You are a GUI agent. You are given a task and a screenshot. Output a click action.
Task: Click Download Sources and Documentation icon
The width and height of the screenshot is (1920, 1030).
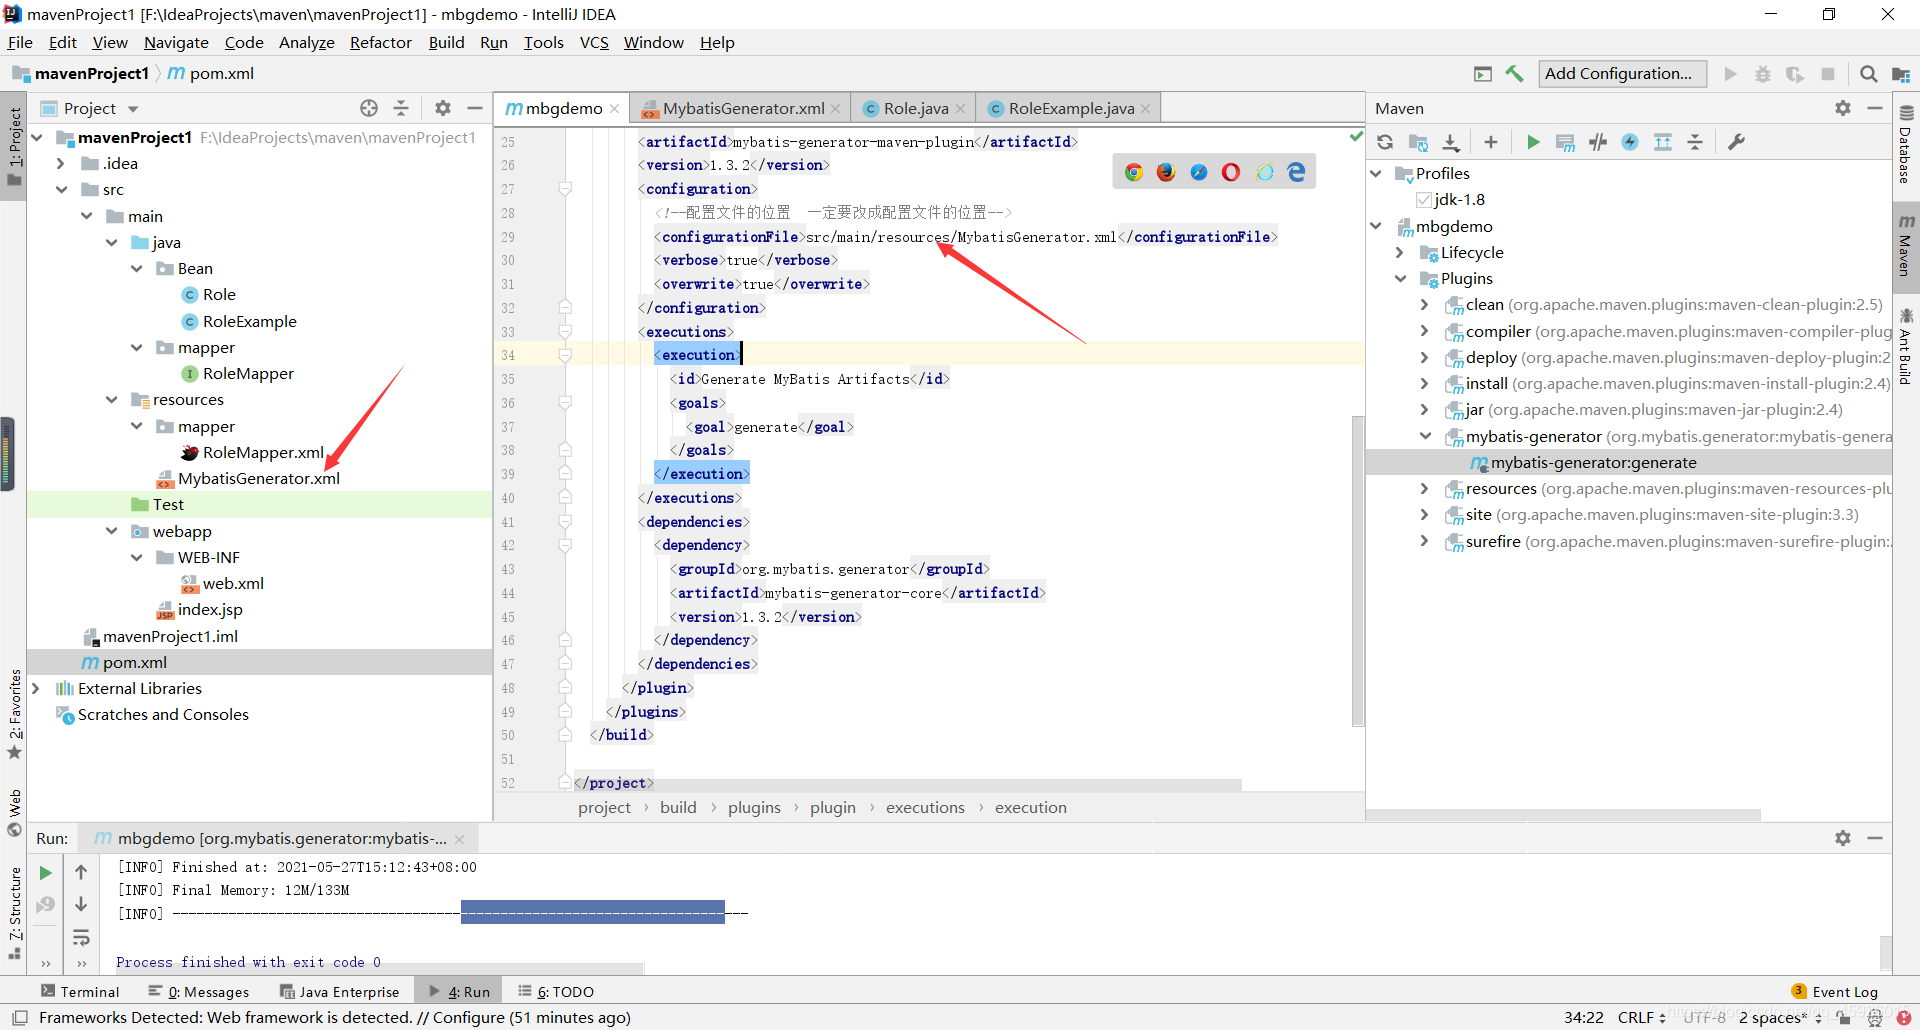(1451, 142)
